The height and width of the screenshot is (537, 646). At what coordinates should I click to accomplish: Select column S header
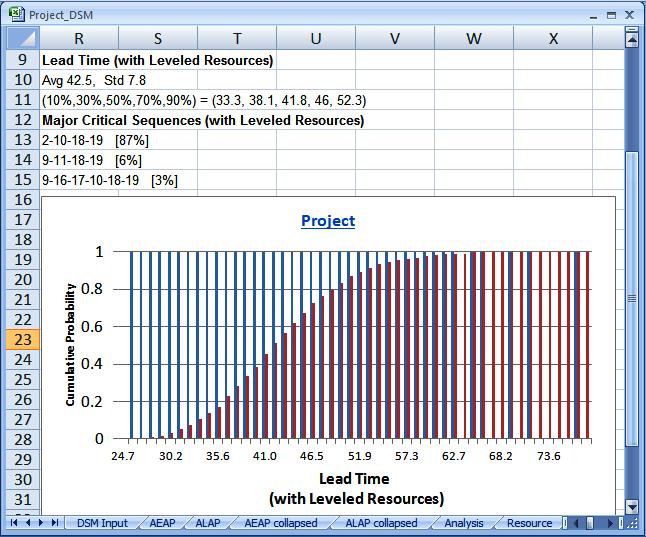(158, 38)
